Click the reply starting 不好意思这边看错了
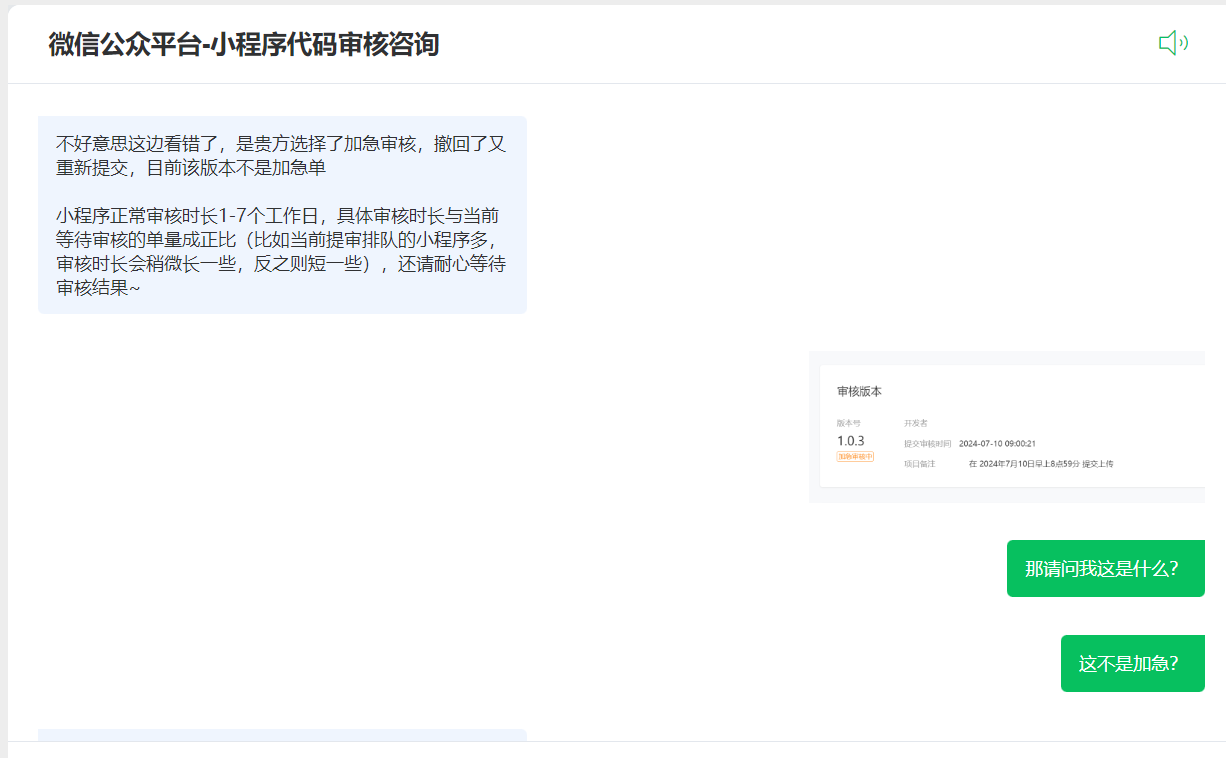The image size is (1226, 758). (x=282, y=215)
